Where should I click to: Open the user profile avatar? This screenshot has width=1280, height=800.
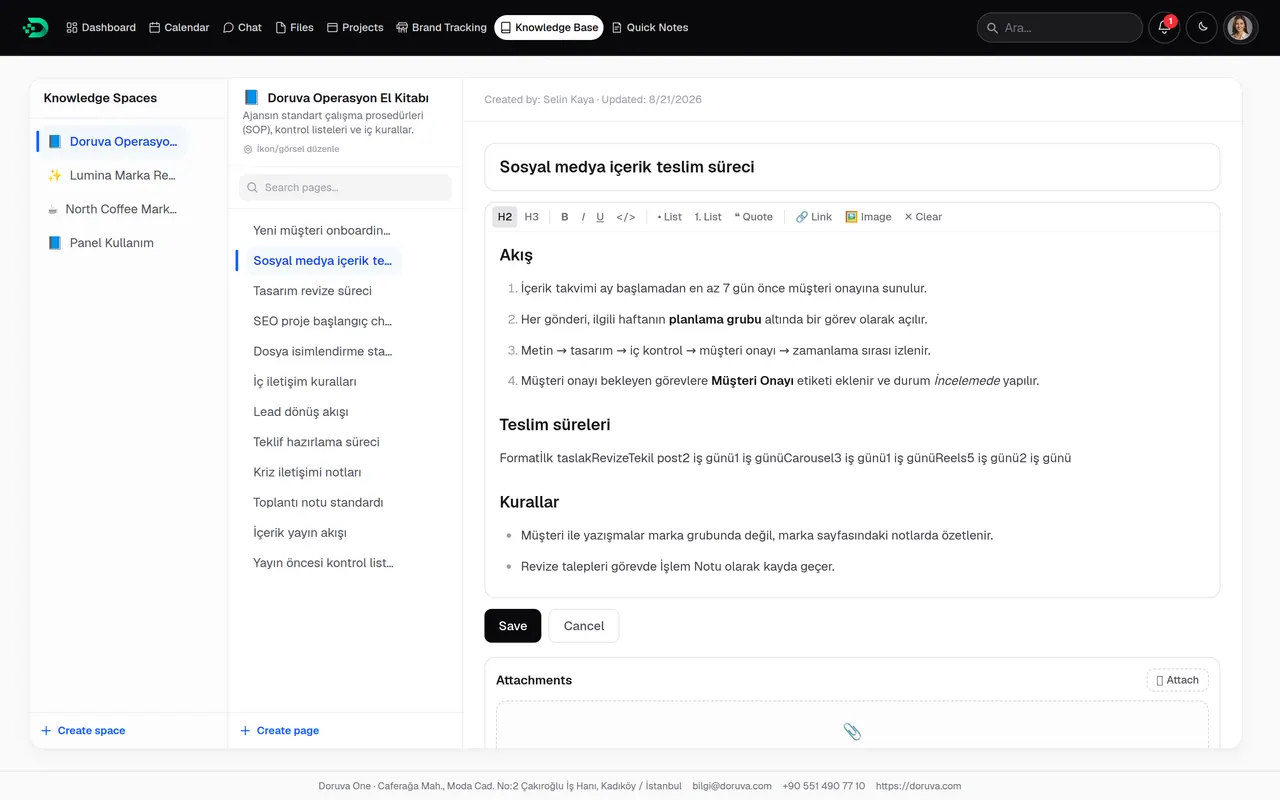tap(1240, 27)
